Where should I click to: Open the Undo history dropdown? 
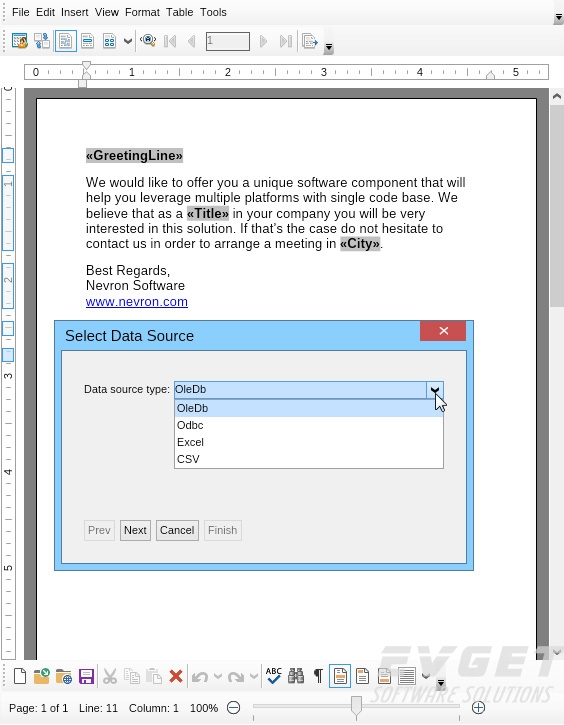[218, 676]
